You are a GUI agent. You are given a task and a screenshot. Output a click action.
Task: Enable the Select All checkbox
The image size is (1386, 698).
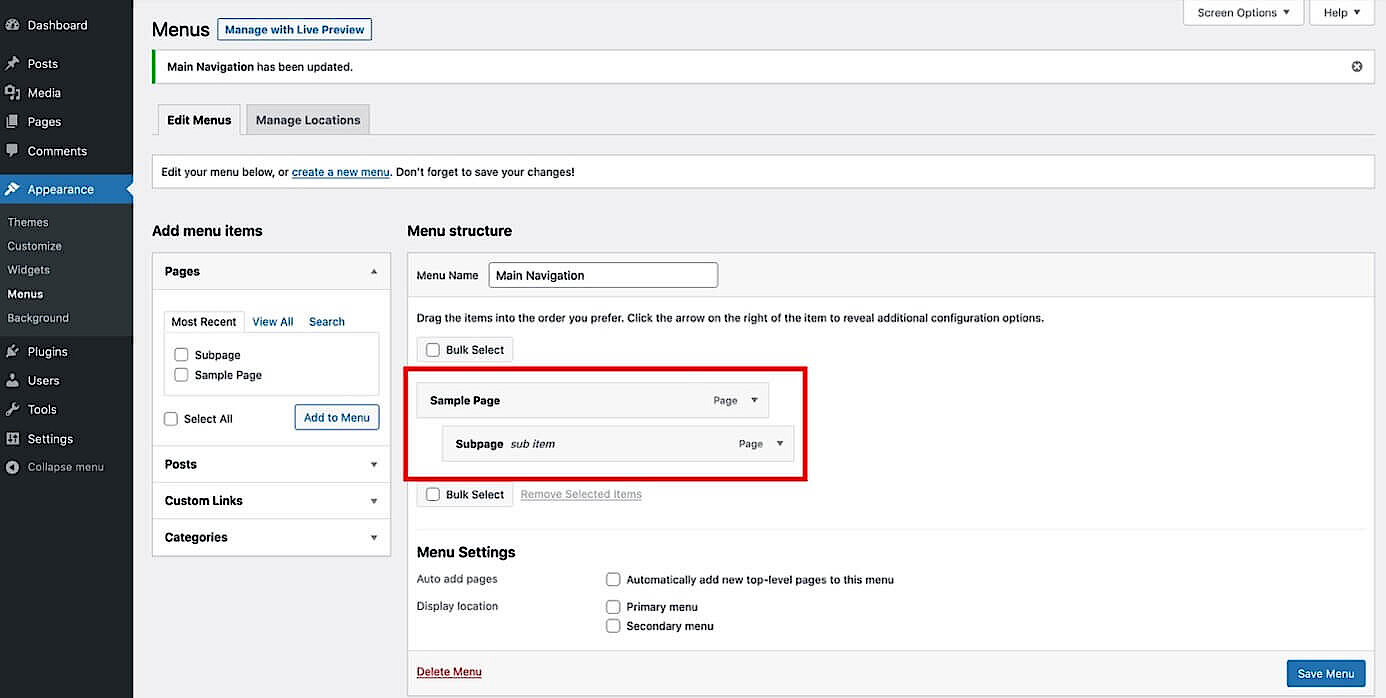(x=171, y=419)
